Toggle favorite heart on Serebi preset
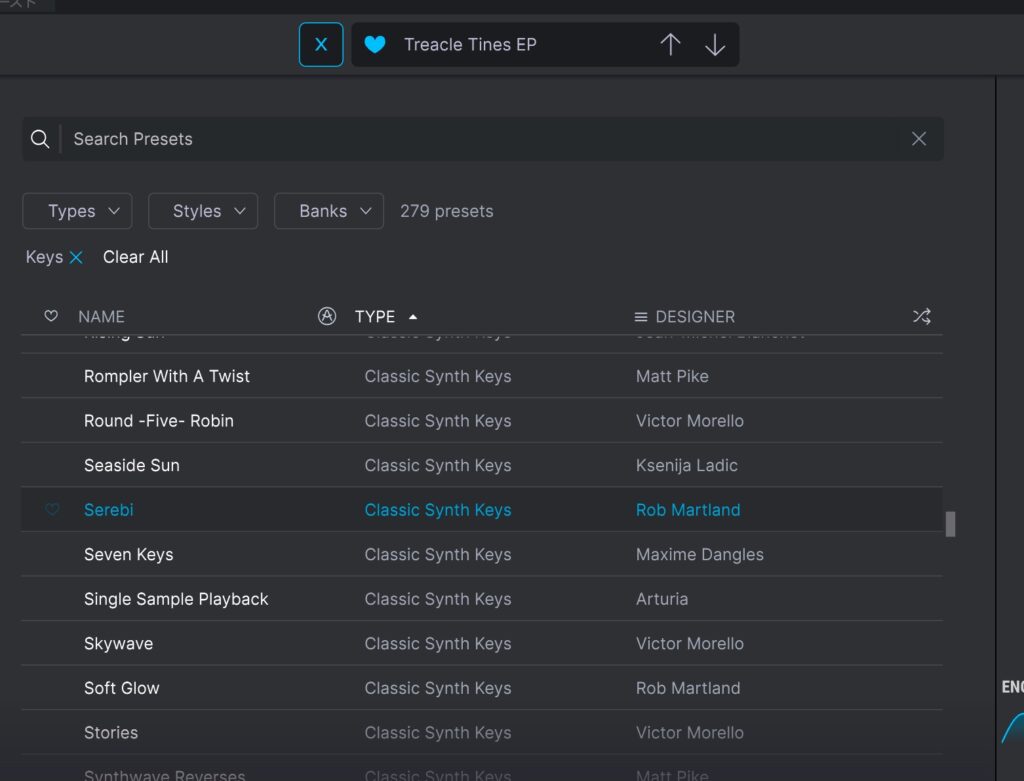 (x=52, y=510)
